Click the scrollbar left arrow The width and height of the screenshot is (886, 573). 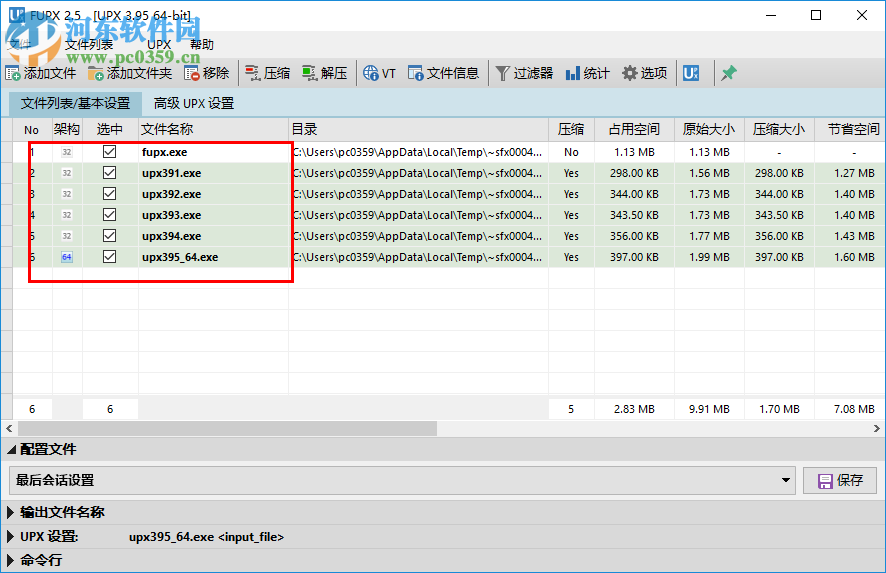coord(8,428)
